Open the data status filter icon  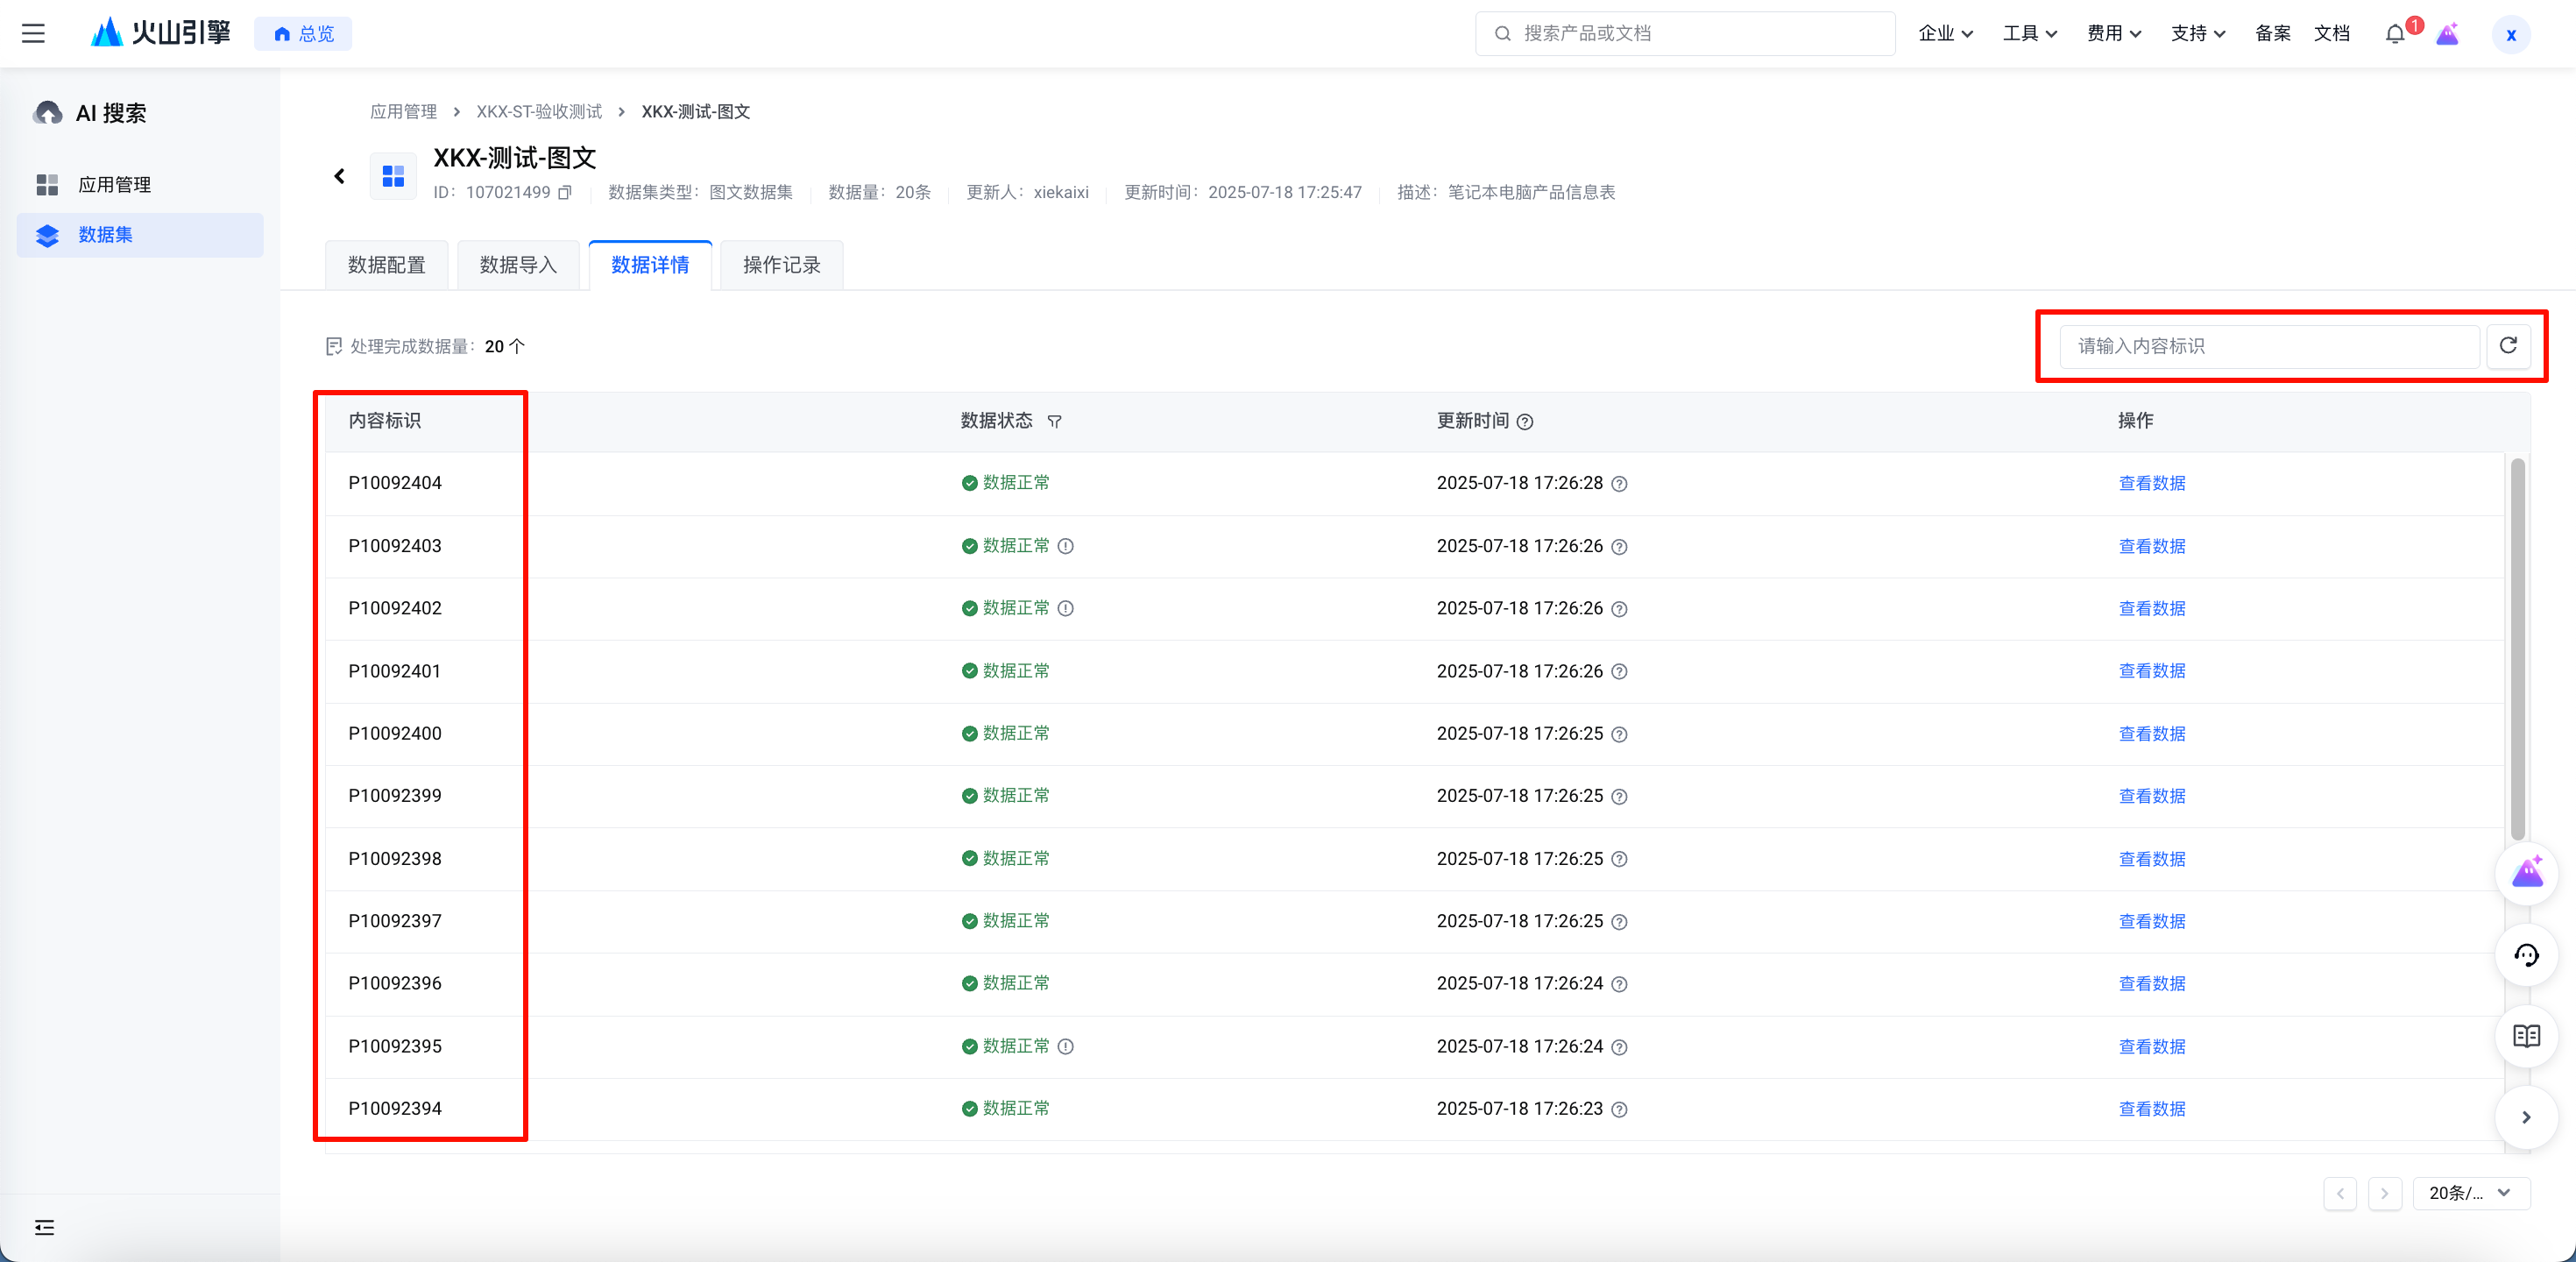[1054, 422]
